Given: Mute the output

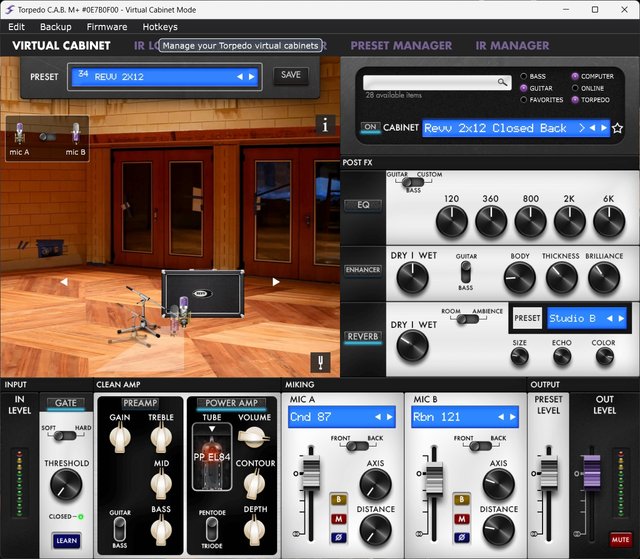Looking at the screenshot, I should tap(620, 539).
